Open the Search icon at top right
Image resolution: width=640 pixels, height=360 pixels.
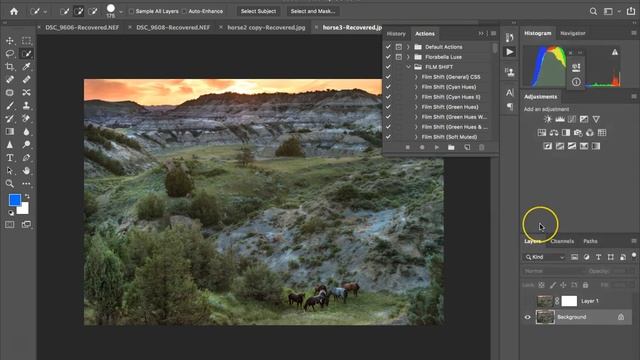(593, 11)
